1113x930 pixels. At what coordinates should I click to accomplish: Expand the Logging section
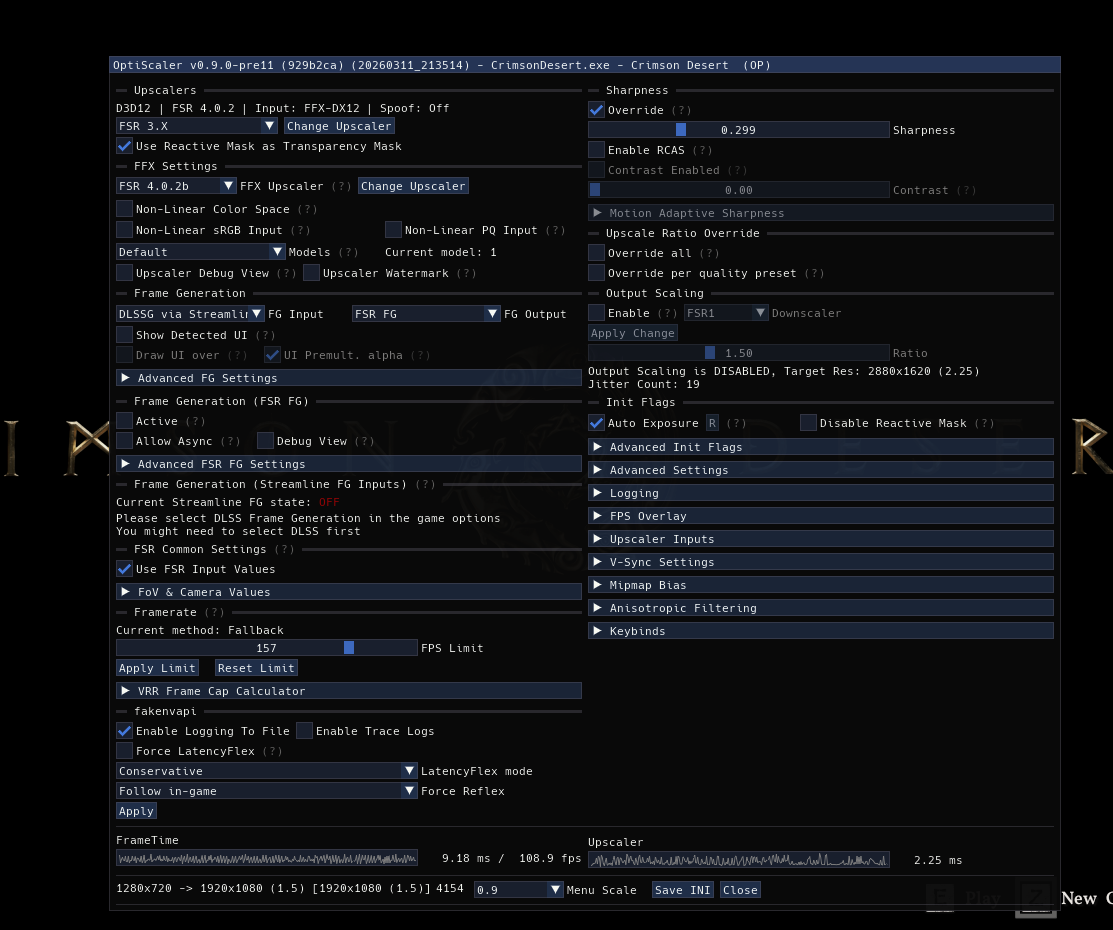821,493
